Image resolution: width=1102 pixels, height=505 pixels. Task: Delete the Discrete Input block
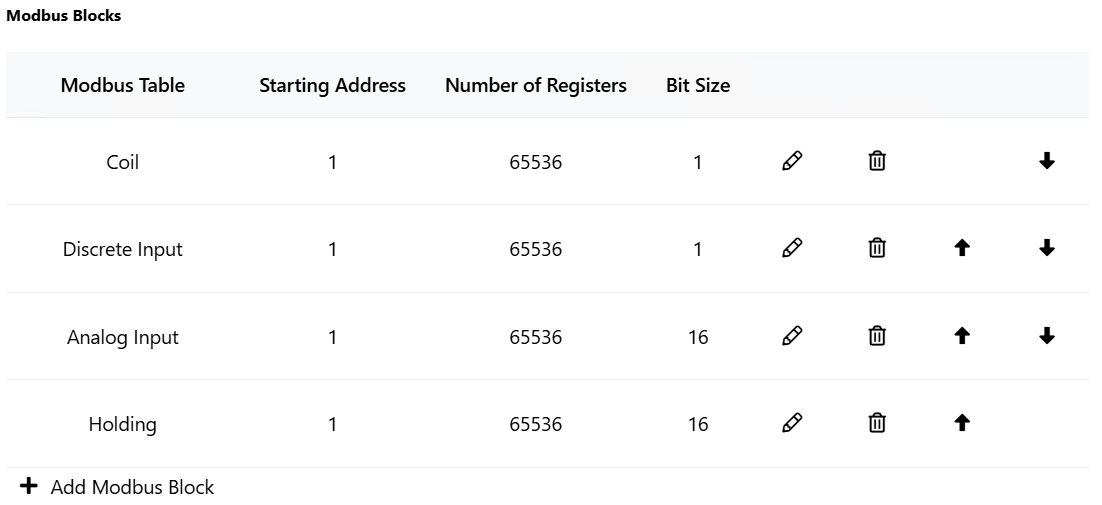click(x=877, y=248)
